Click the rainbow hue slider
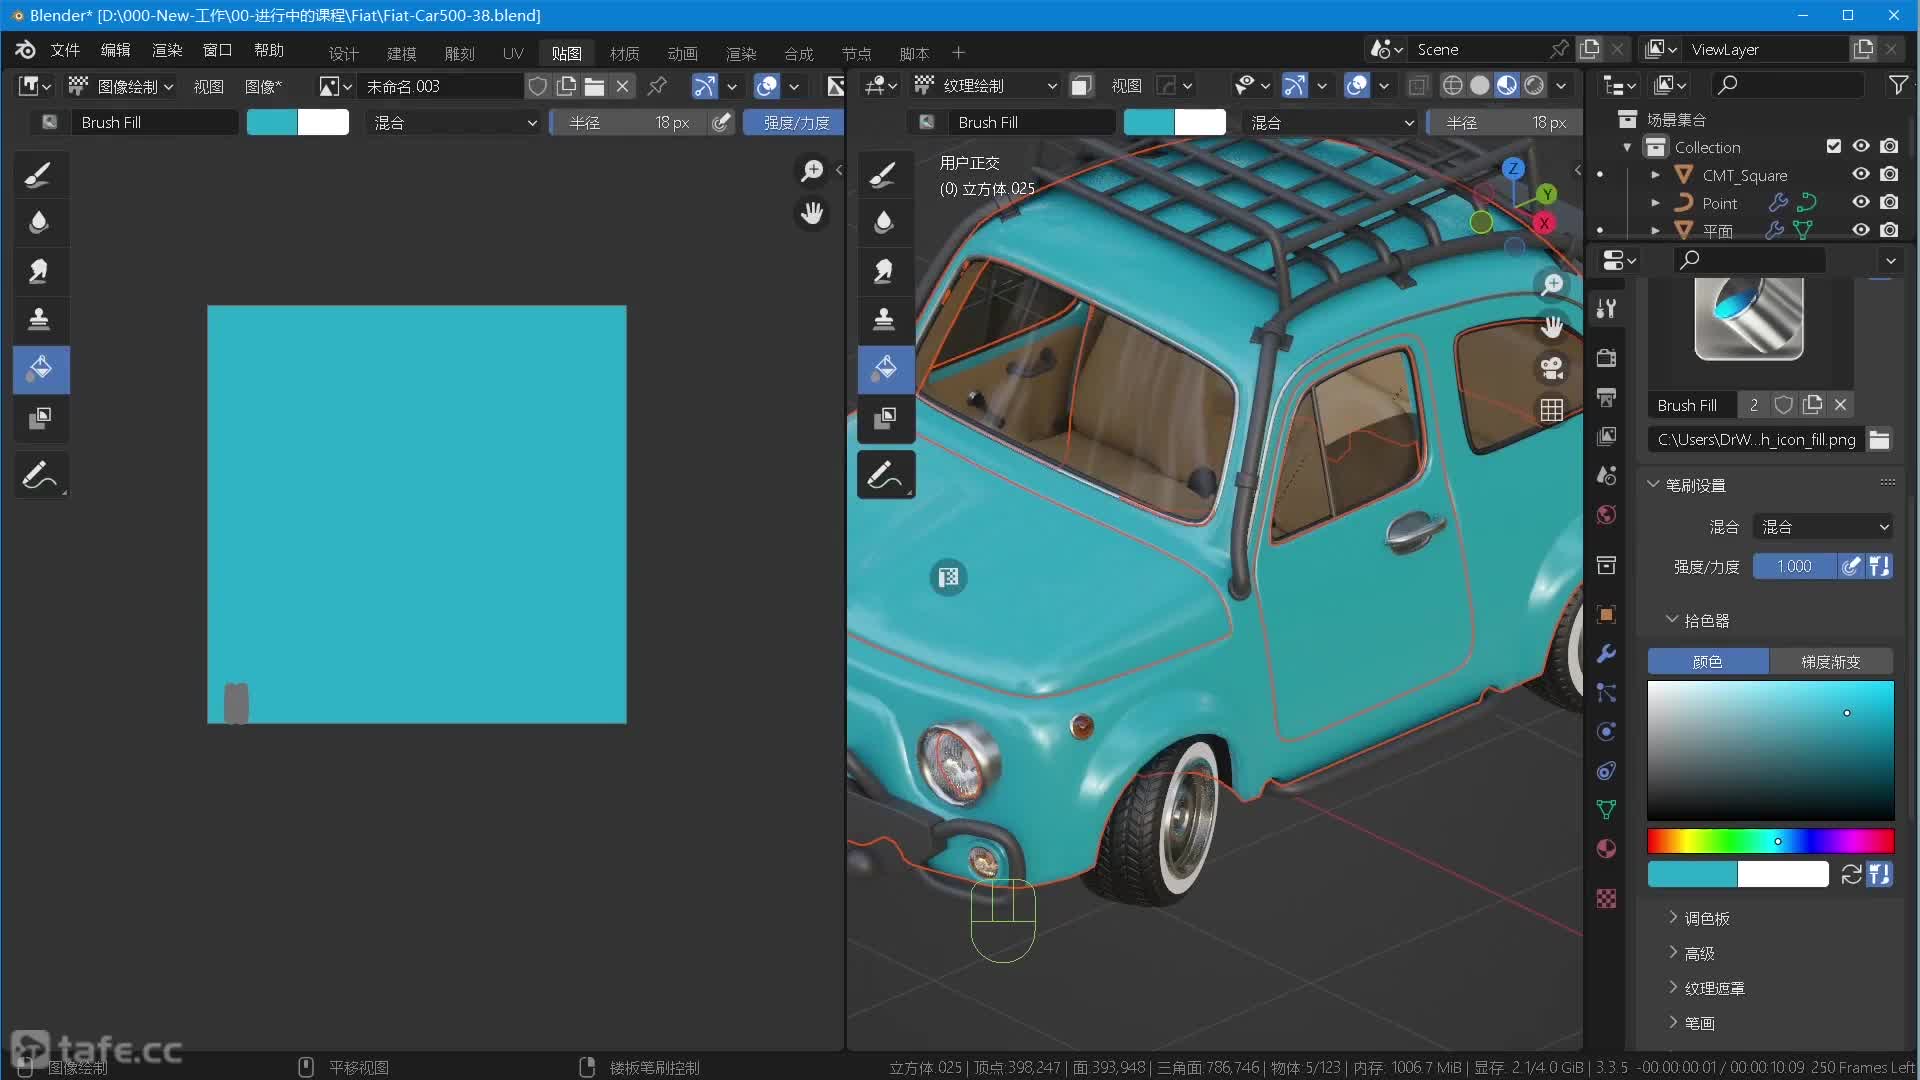The image size is (1920, 1080). tap(1770, 842)
